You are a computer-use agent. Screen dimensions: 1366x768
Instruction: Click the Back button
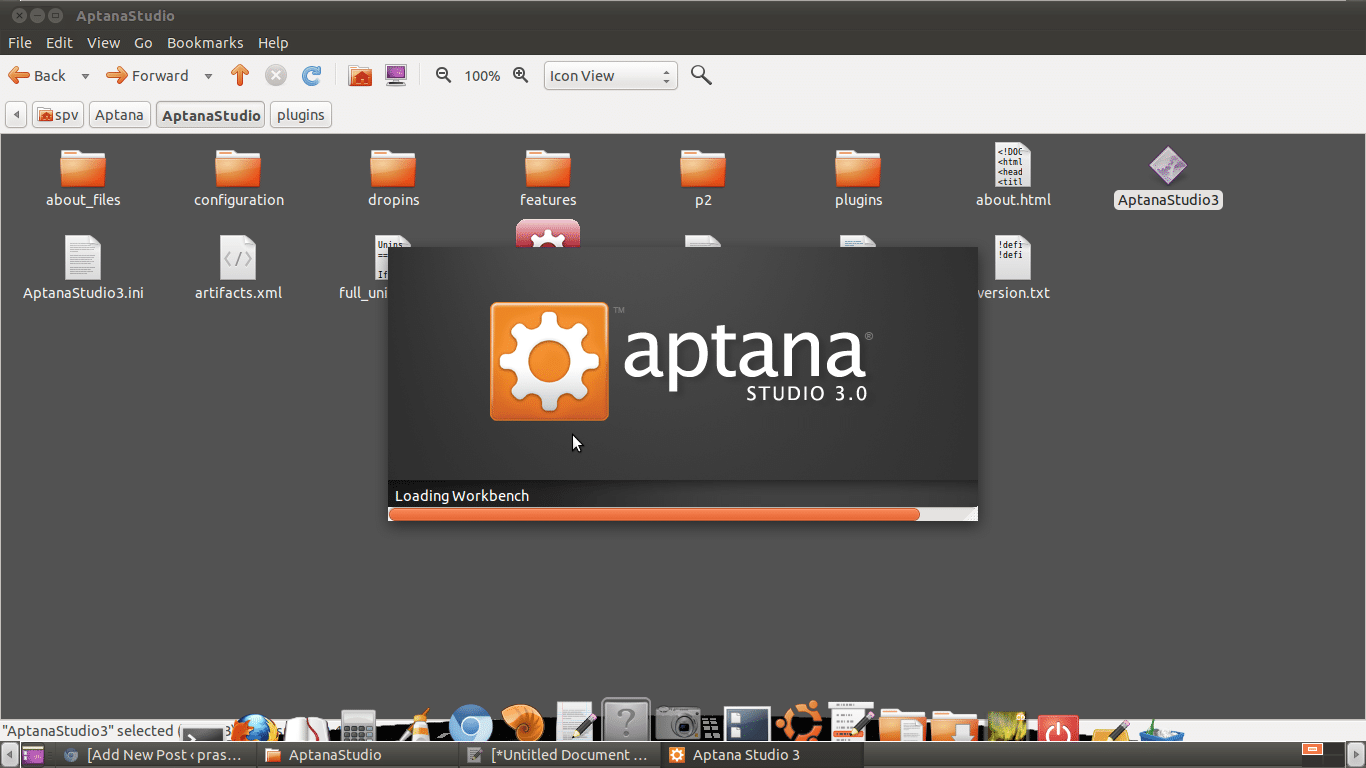pos(38,76)
